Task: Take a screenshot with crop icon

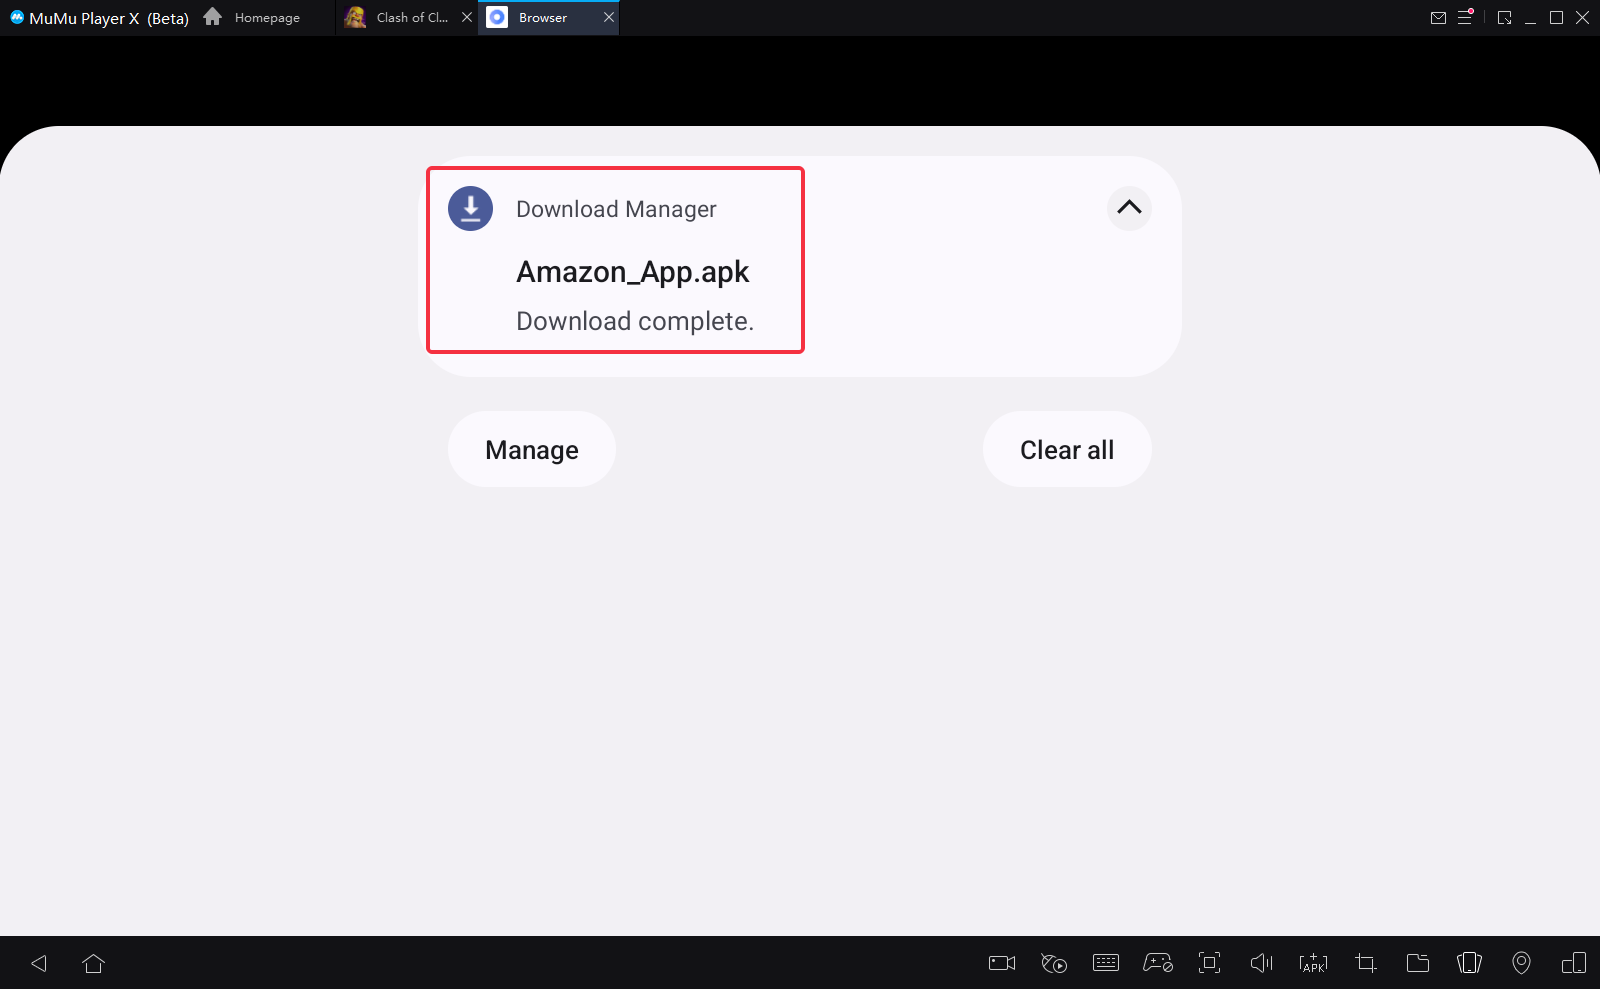Action: [1366, 963]
